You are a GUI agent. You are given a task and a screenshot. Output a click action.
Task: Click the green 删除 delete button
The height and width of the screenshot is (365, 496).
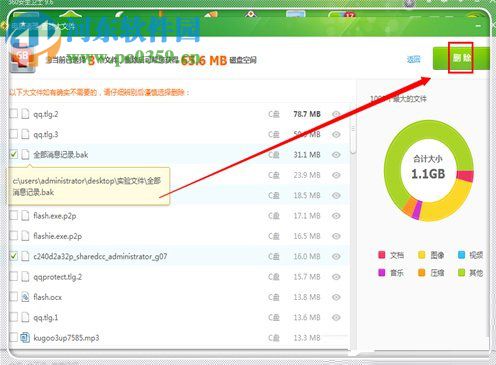(x=461, y=58)
